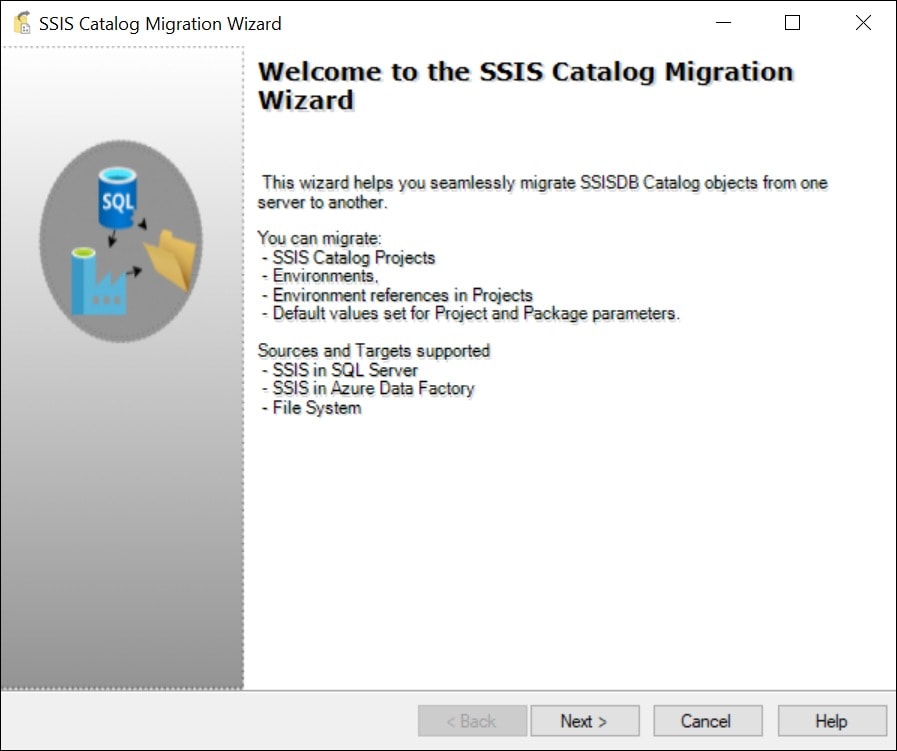897x751 pixels.
Task: Cancel the migration wizard
Action: [706, 721]
